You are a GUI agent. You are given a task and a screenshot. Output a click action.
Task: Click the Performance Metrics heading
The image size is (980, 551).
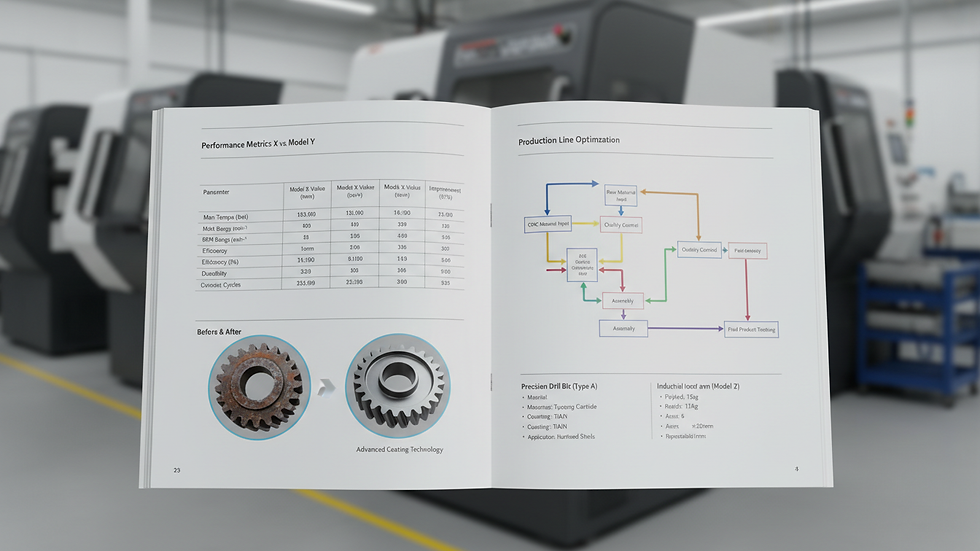258,144
